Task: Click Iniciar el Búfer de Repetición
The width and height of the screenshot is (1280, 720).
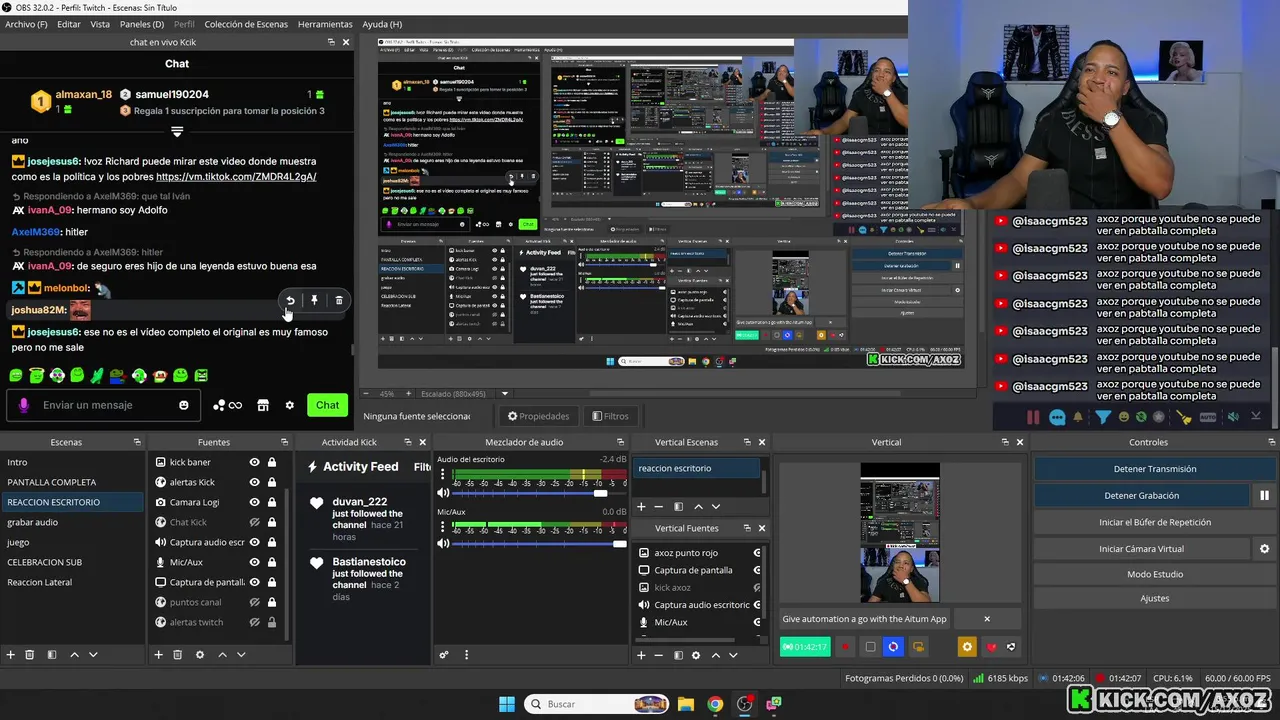Action: click(1155, 522)
